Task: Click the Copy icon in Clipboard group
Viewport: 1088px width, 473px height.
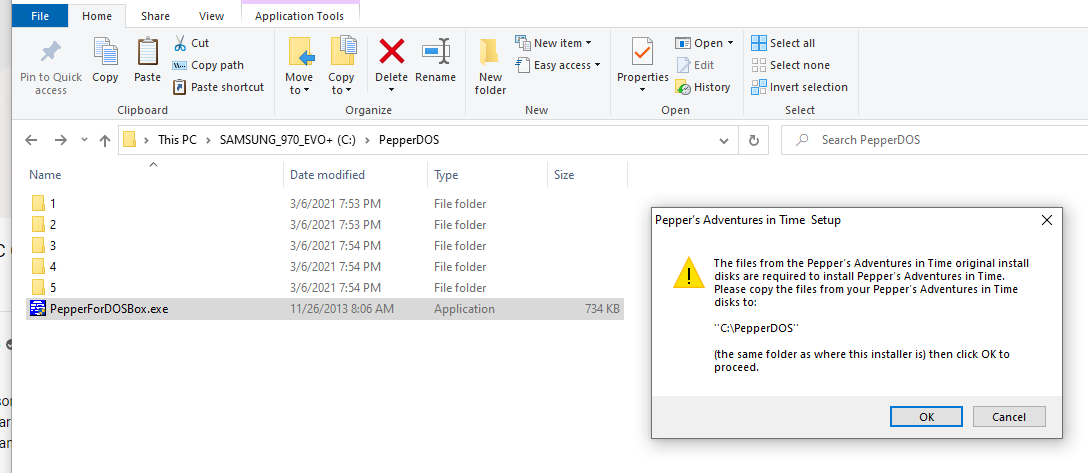Action: tap(105, 52)
